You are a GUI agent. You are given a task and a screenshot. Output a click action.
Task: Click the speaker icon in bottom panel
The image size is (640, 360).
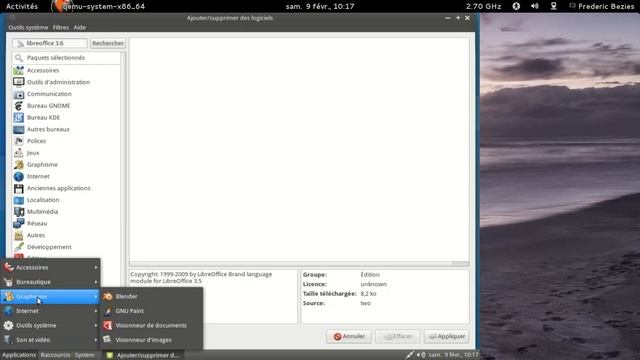click(x=420, y=355)
